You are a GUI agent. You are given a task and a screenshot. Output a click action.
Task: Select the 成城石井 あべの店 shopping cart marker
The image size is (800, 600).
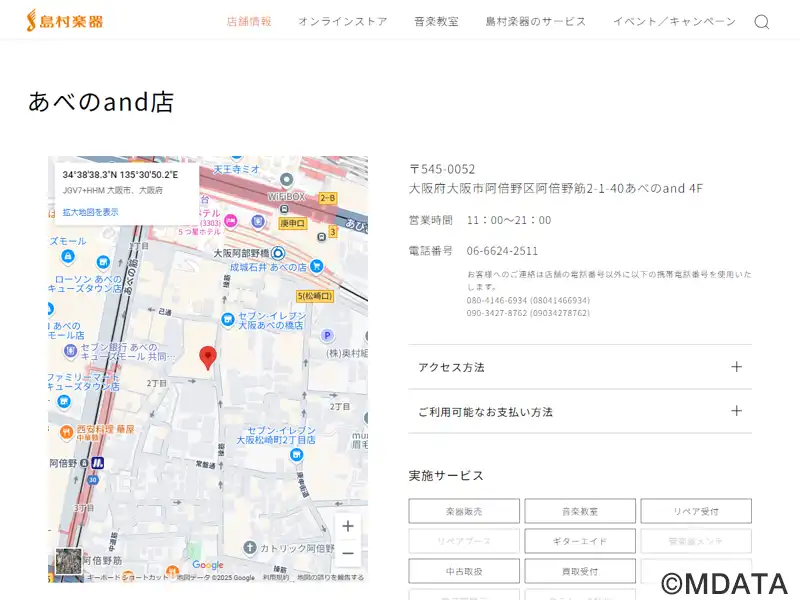pos(316,266)
